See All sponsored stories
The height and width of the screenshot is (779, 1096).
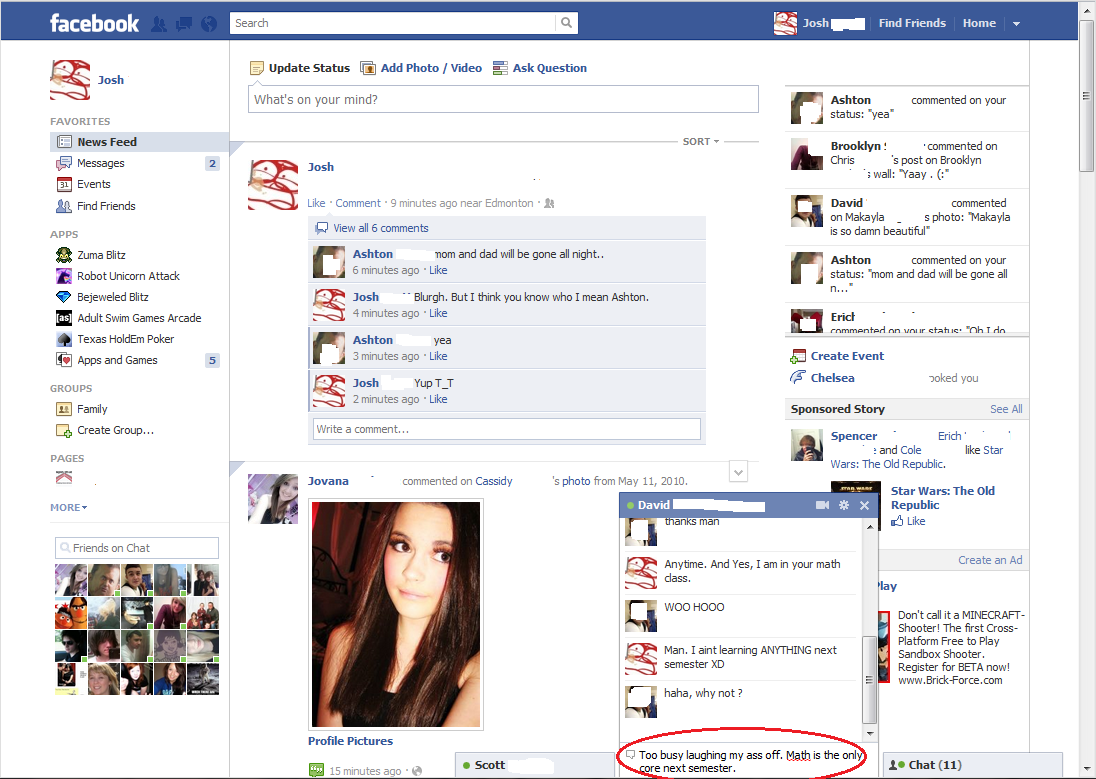click(1006, 409)
